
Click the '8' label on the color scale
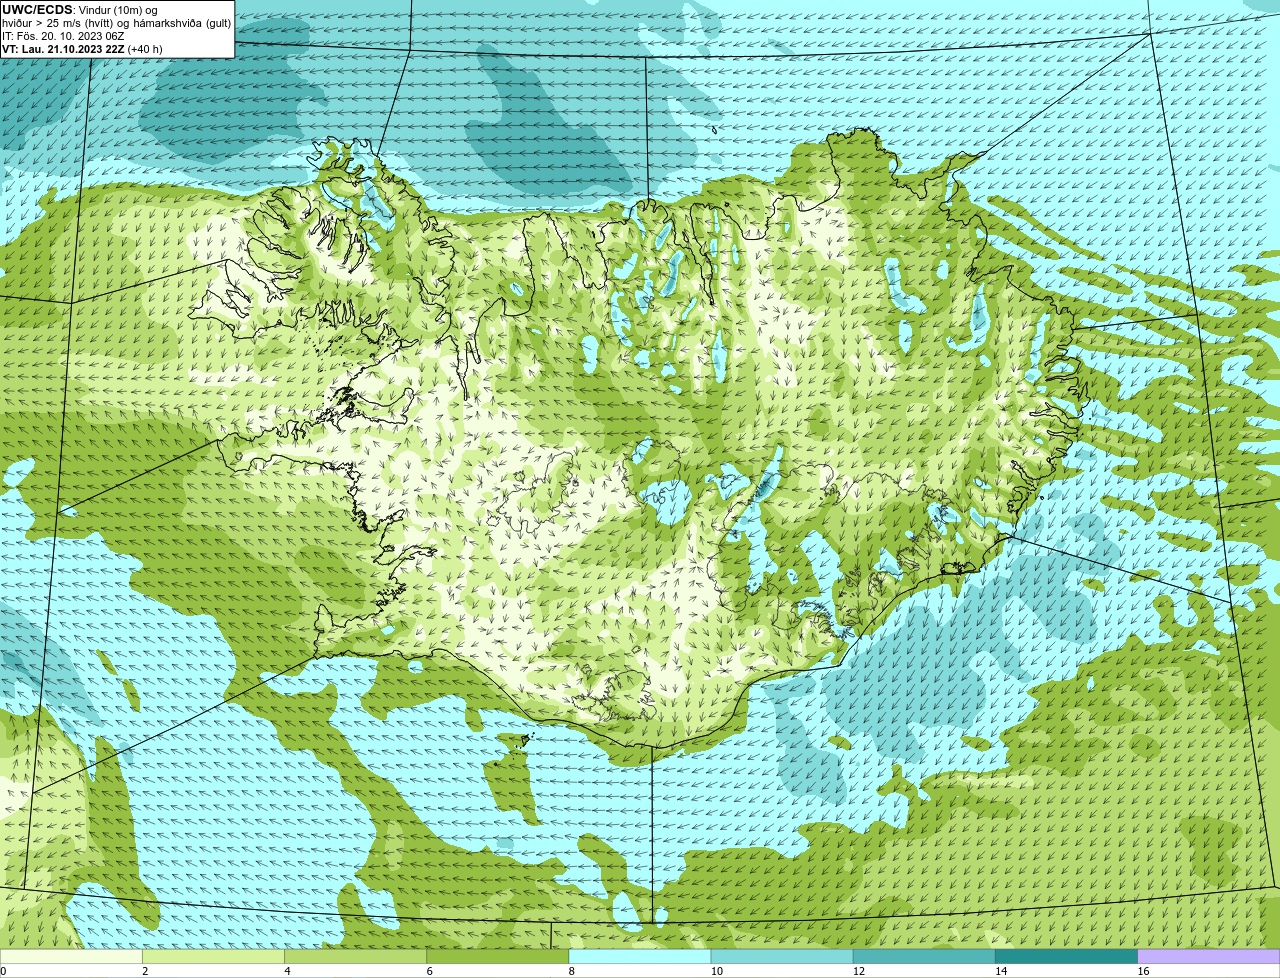tap(572, 971)
